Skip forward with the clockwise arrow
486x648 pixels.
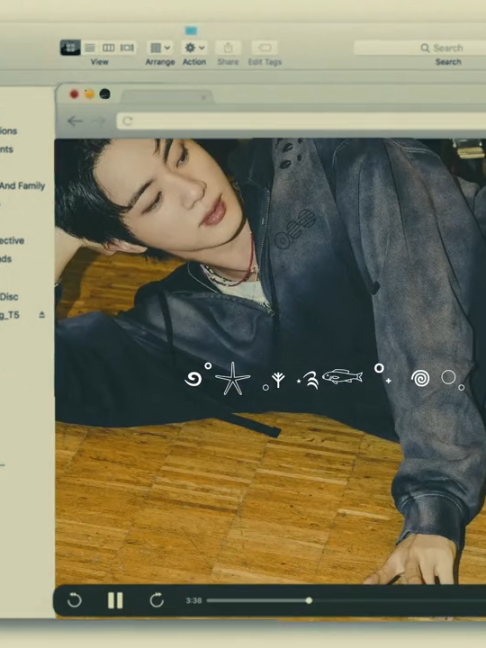[157, 600]
